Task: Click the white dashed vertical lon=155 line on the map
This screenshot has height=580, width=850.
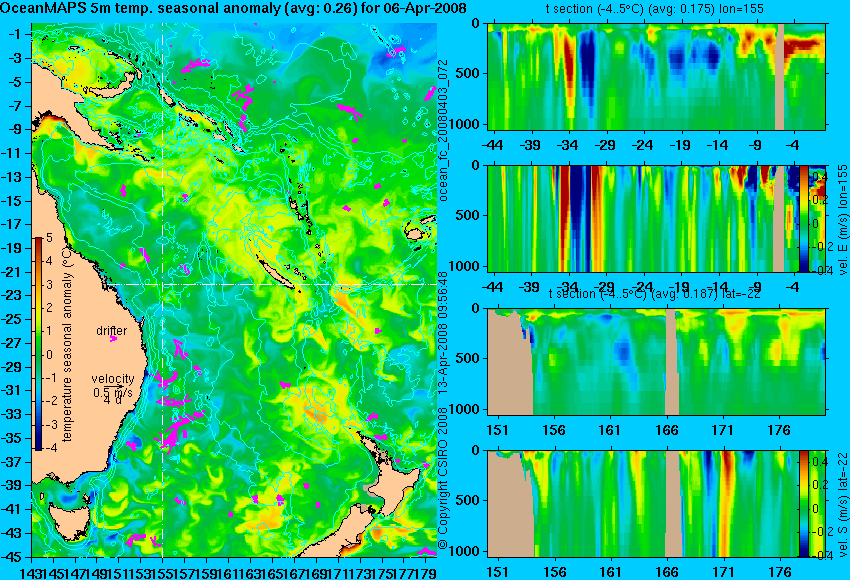Action: click(x=163, y=290)
